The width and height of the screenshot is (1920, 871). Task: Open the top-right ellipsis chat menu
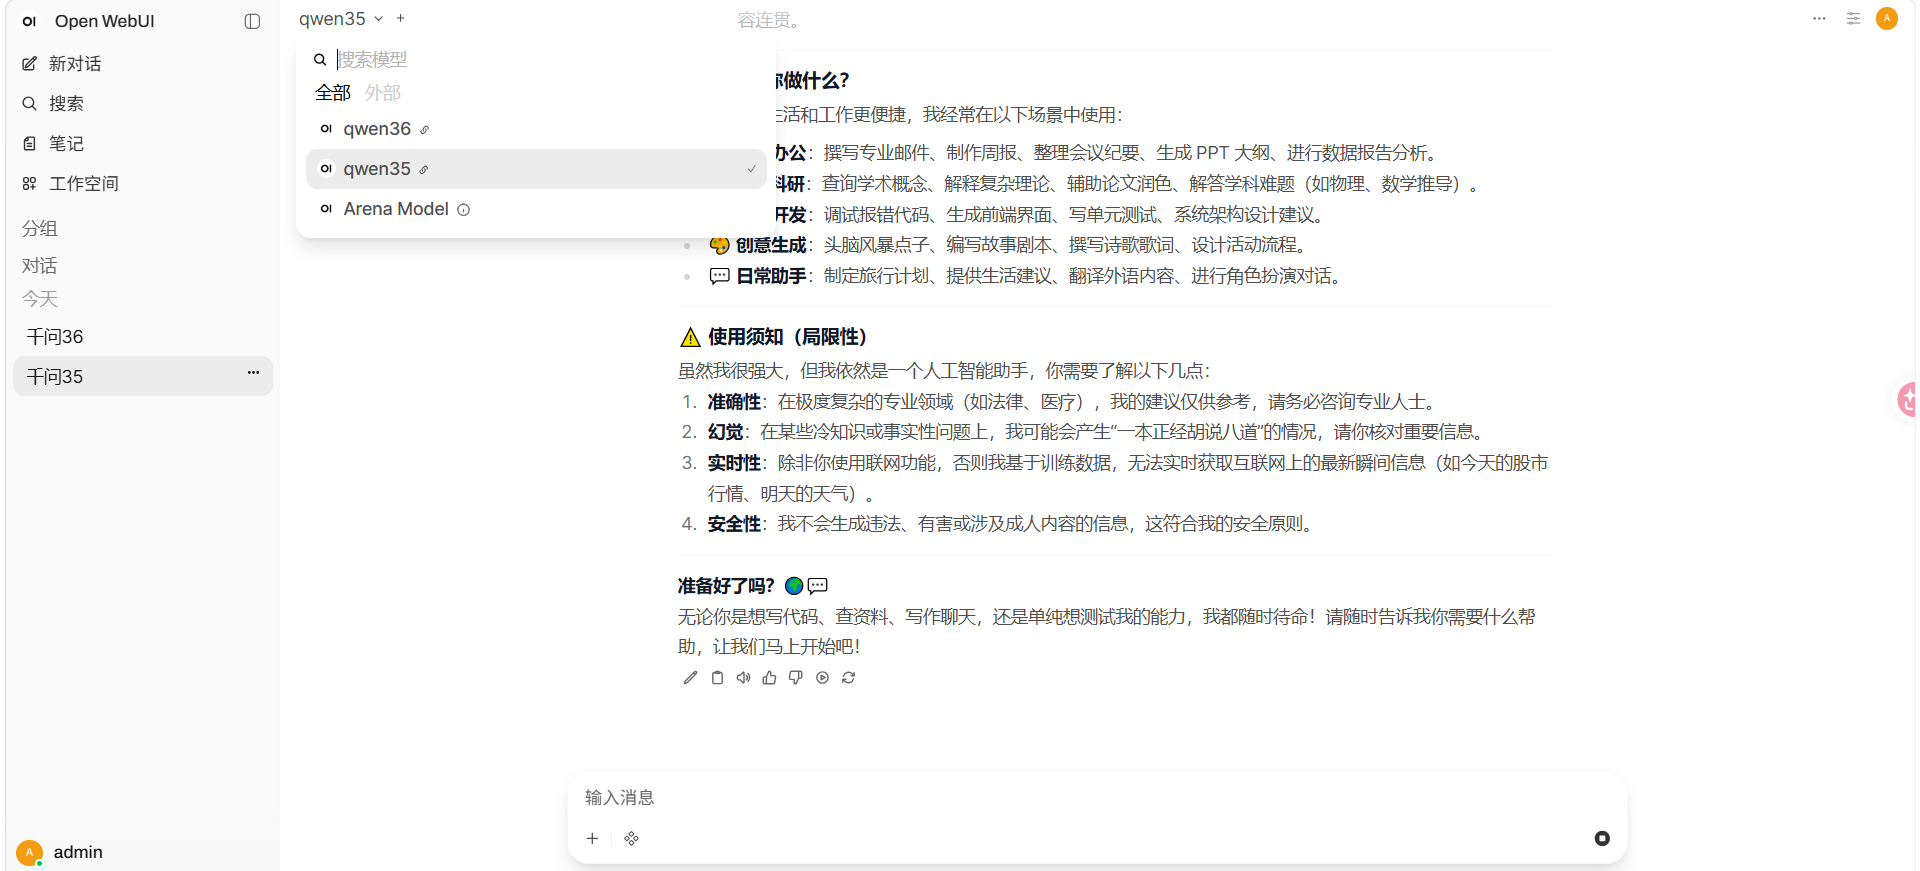tap(1819, 19)
